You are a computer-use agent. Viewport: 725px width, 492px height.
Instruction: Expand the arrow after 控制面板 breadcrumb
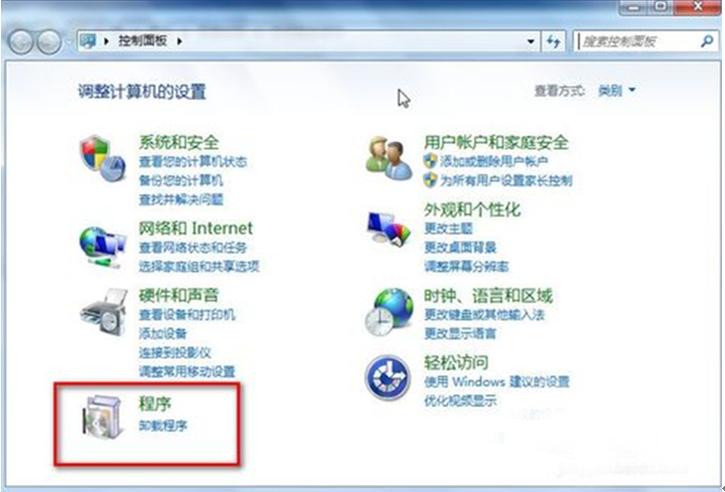179,41
